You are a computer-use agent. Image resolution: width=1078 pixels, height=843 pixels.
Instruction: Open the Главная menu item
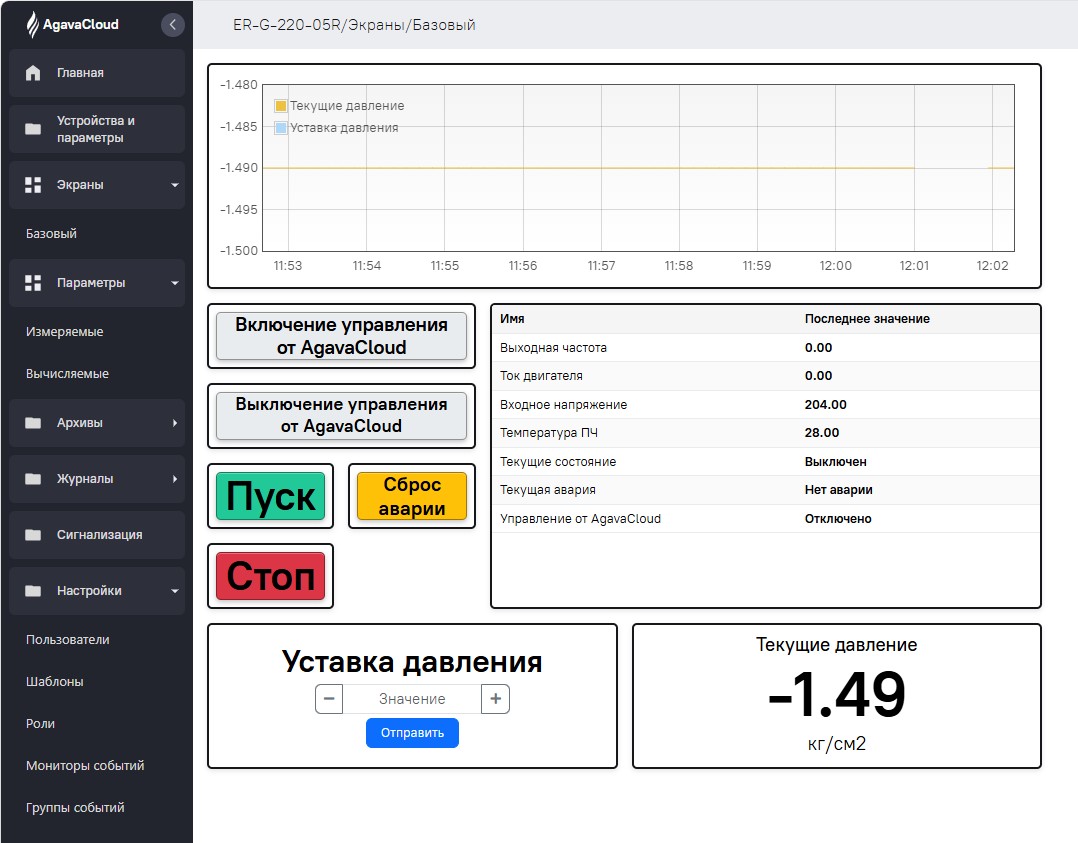click(x=97, y=73)
